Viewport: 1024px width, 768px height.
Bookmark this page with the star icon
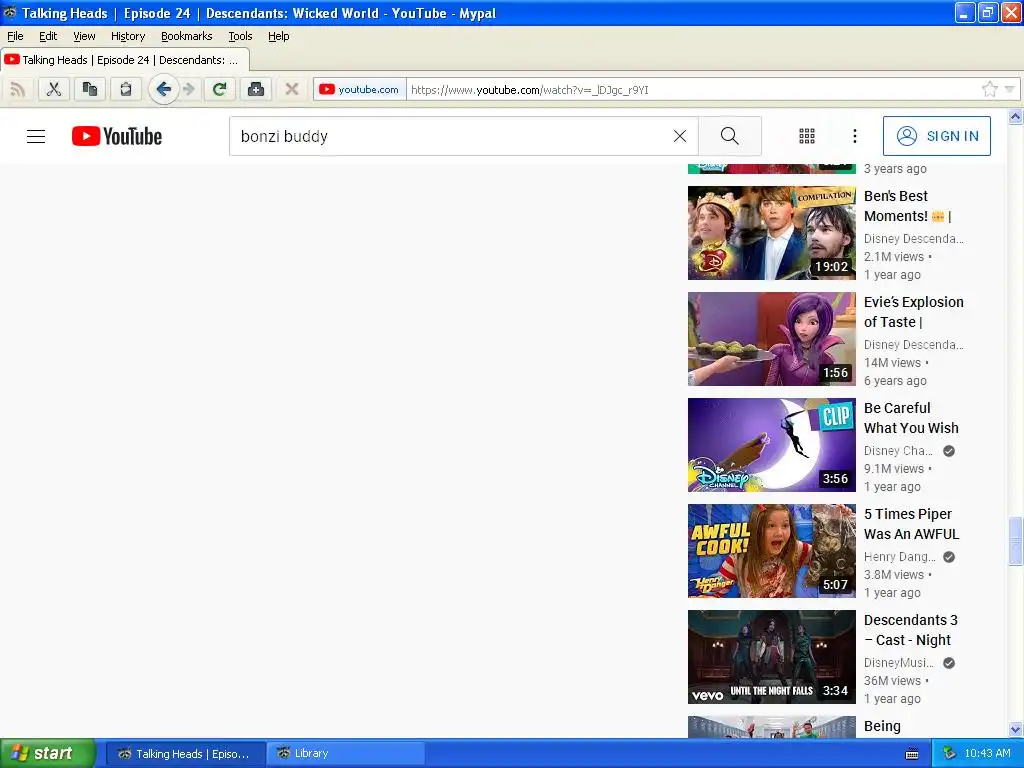[x=989, y=89]
